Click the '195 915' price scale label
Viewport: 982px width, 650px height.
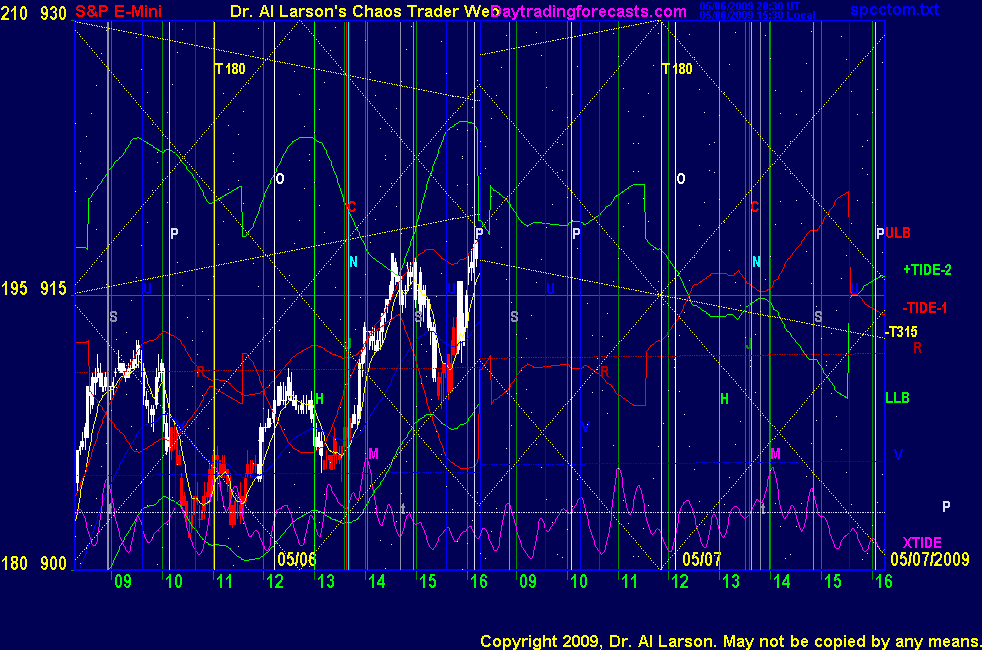(34, 288)
